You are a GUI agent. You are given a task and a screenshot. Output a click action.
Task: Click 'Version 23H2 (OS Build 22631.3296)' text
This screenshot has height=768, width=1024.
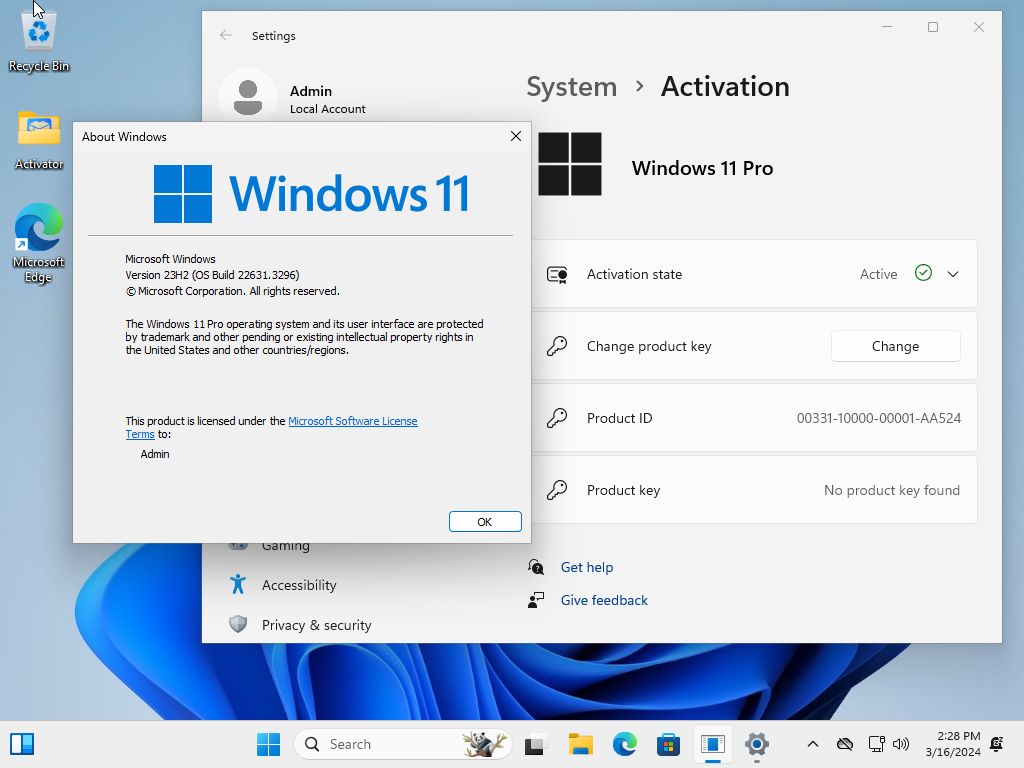point(212,275)
